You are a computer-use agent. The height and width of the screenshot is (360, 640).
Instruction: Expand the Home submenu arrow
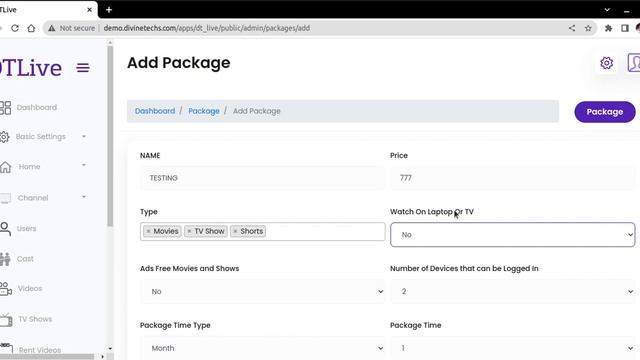coord(84,165)
